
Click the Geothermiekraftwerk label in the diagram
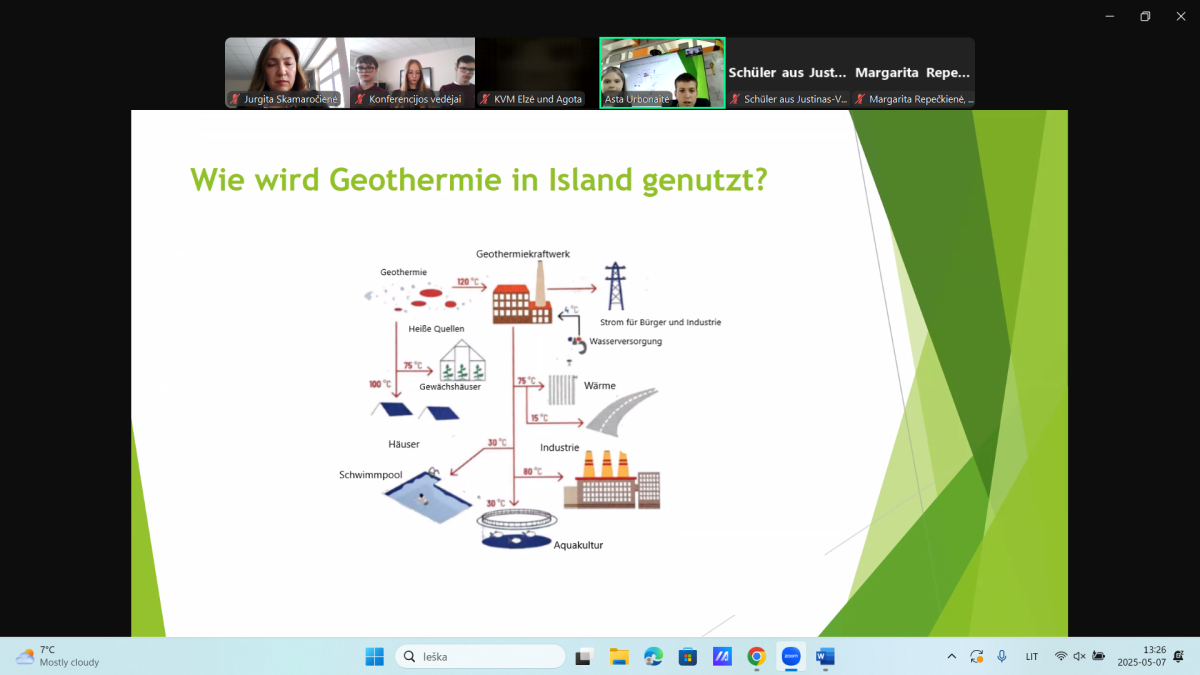point(523,255)
